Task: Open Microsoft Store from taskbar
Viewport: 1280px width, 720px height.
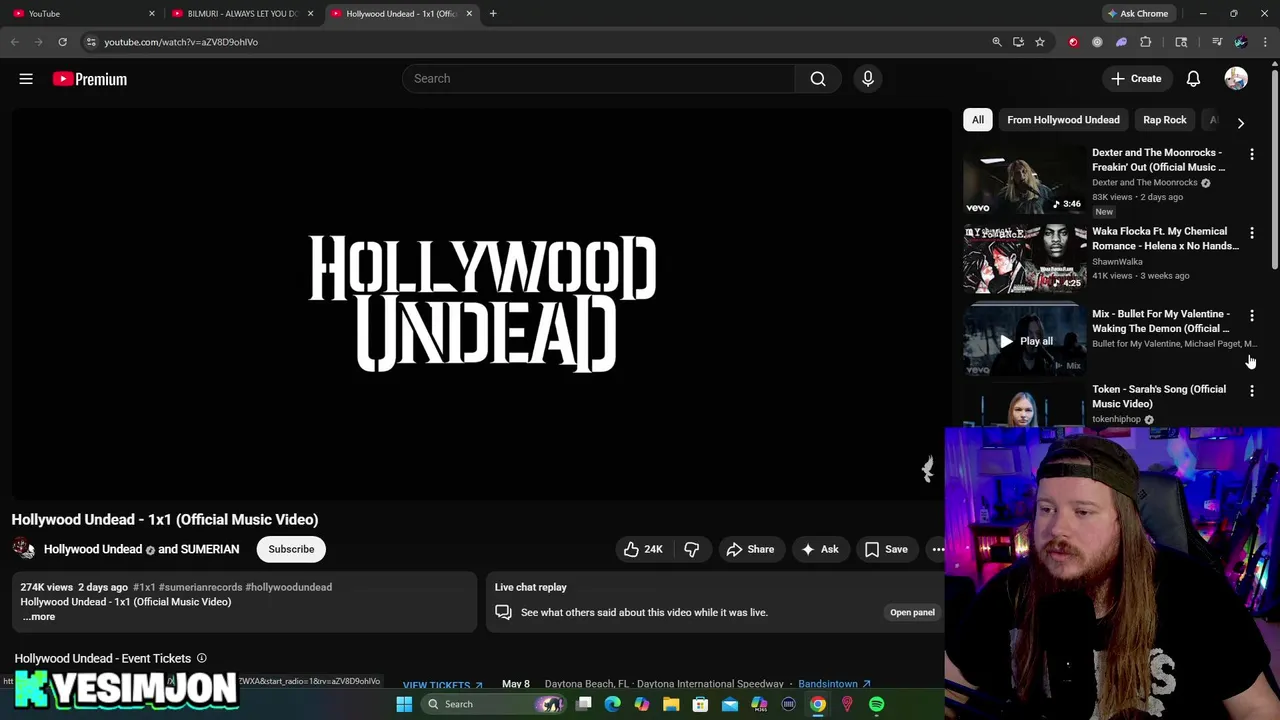Action: (x=700, y=704)
